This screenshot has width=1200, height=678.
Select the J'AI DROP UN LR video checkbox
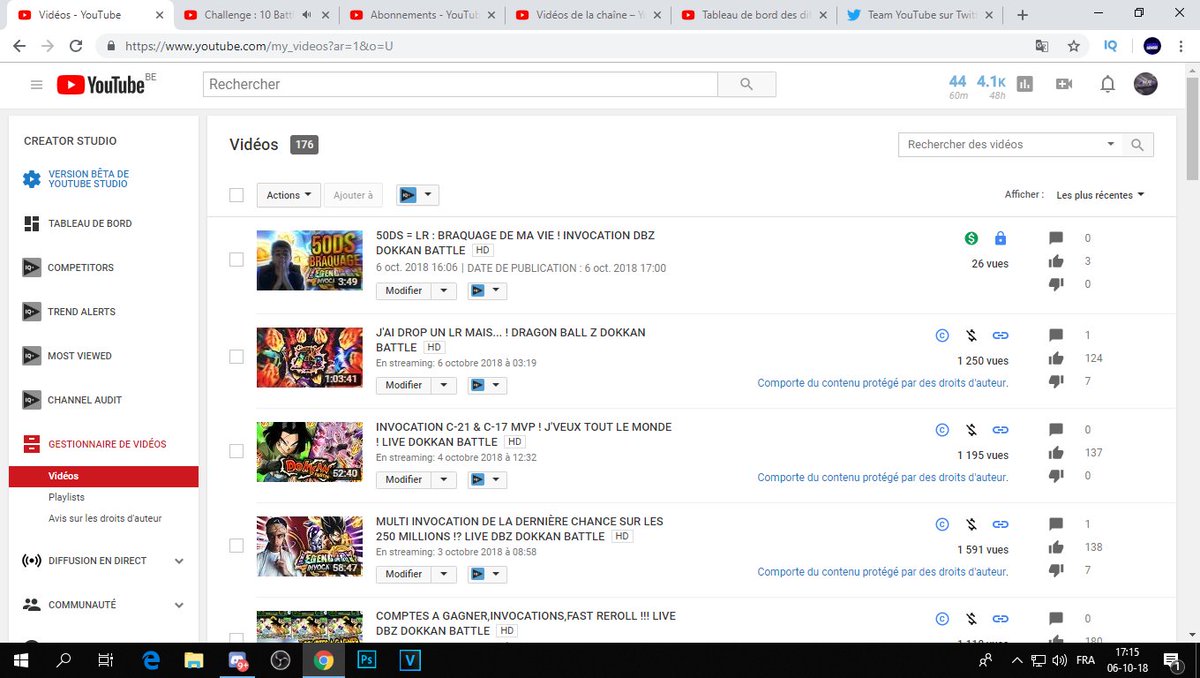236,356
